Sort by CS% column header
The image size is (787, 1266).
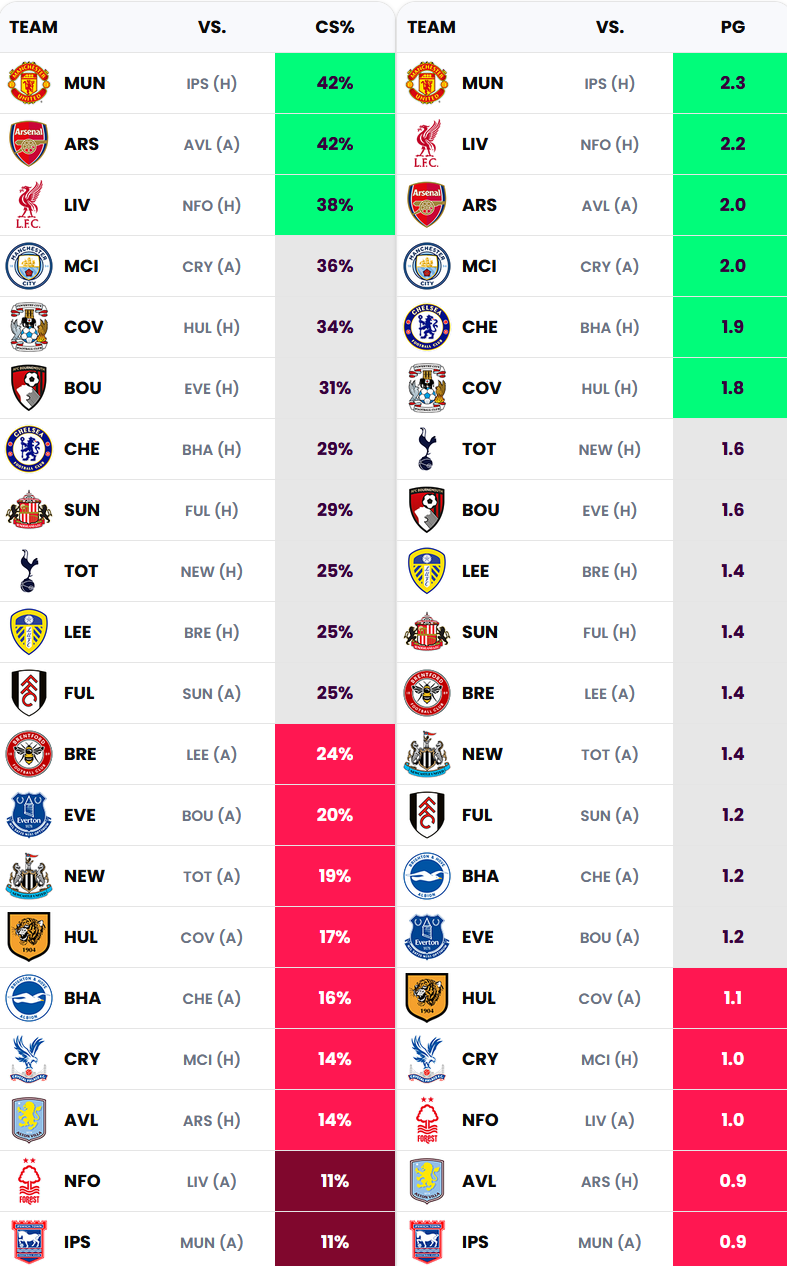pyautogui.click(x=335, y=27)
